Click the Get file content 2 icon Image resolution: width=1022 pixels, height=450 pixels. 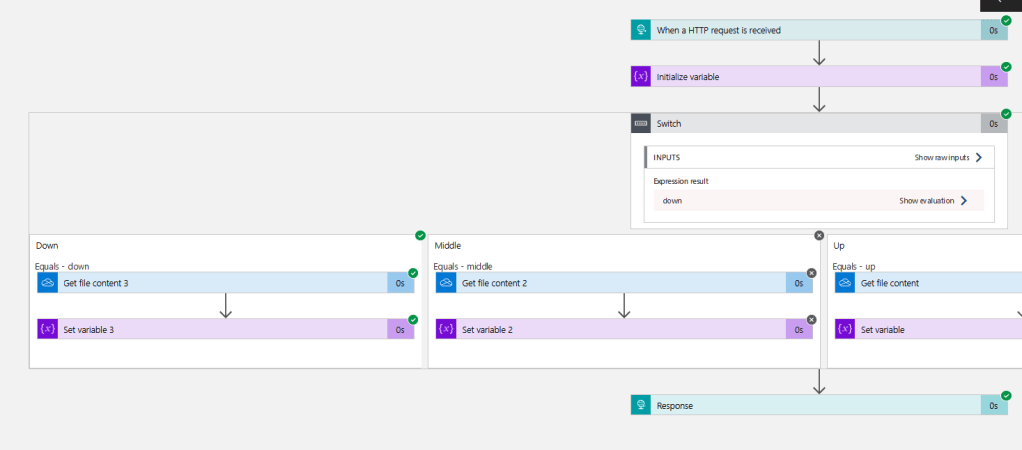446,283
